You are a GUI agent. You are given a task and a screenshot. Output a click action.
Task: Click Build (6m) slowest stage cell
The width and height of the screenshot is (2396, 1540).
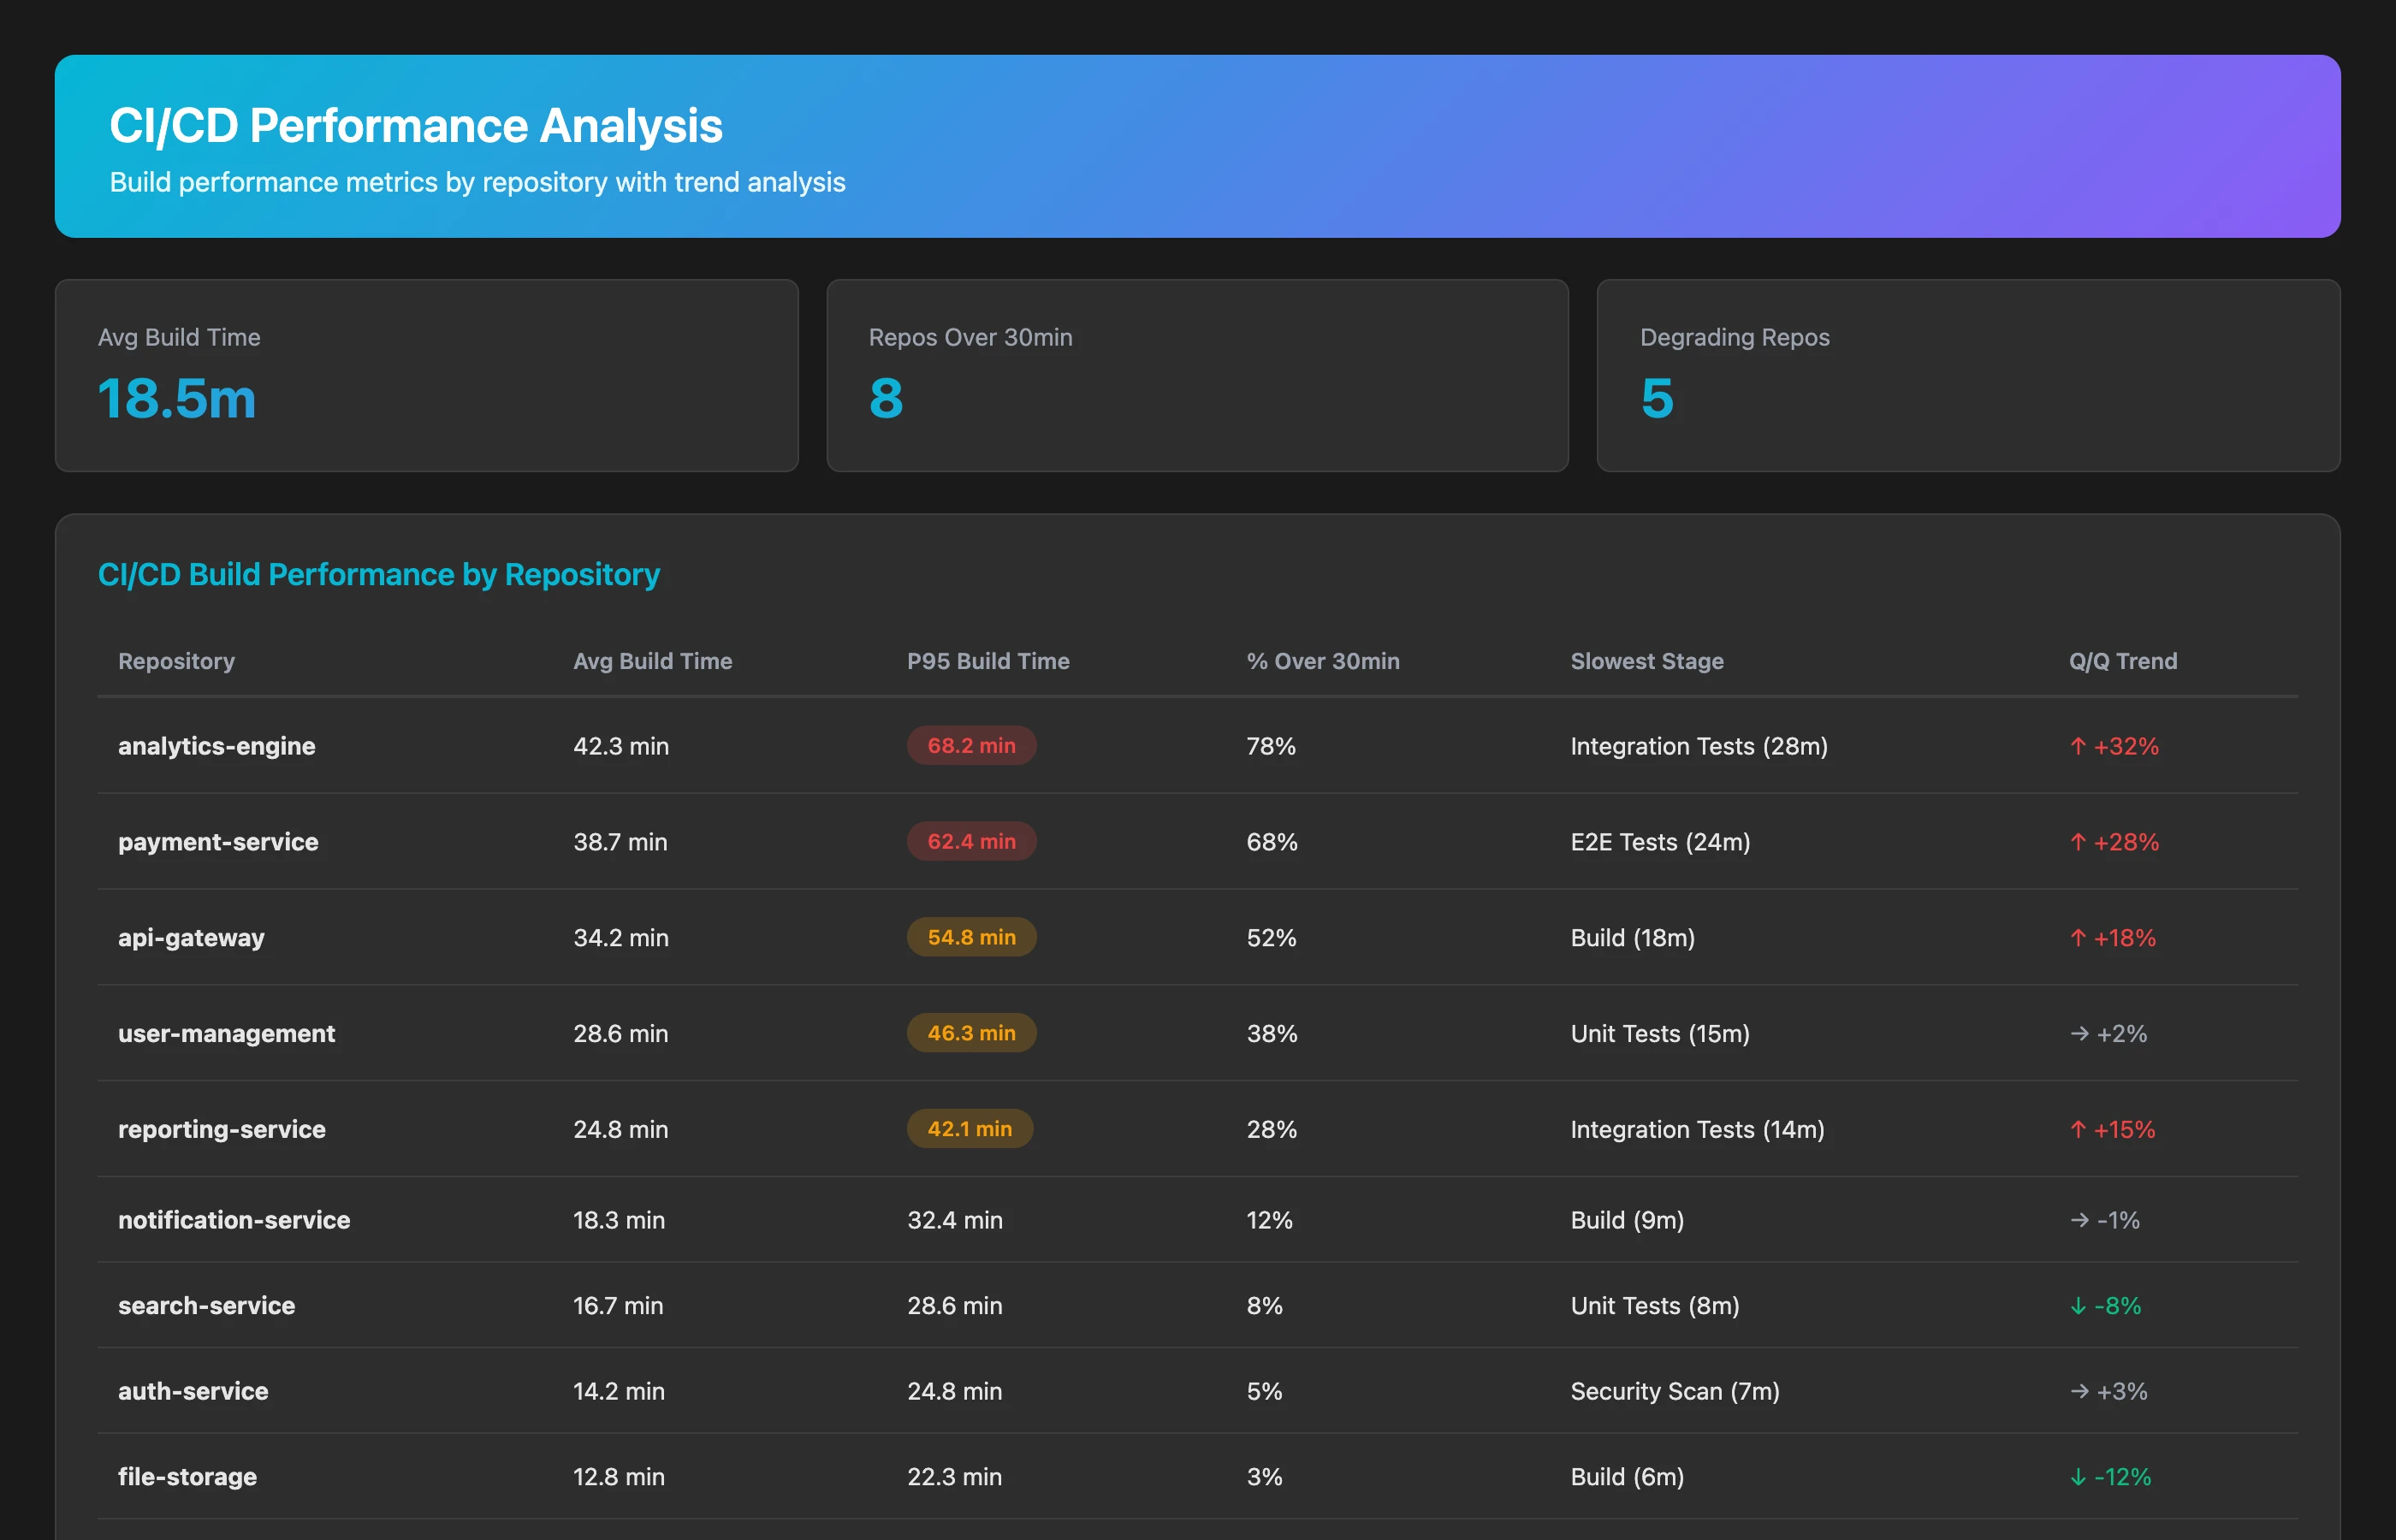click(x=1627, y=1477)
